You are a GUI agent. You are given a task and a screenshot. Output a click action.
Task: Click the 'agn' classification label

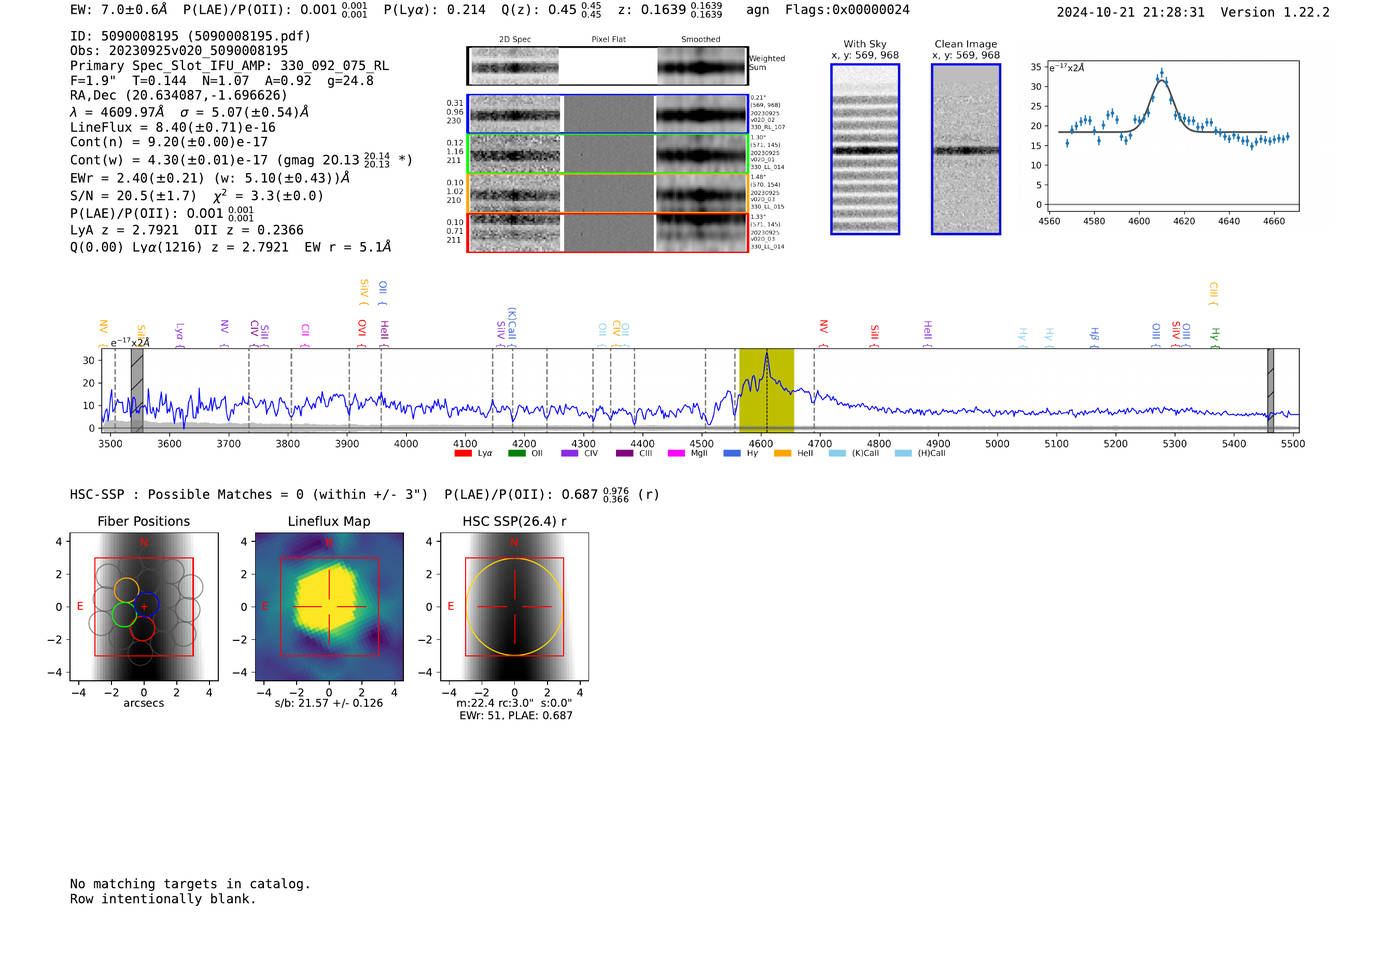758,10
